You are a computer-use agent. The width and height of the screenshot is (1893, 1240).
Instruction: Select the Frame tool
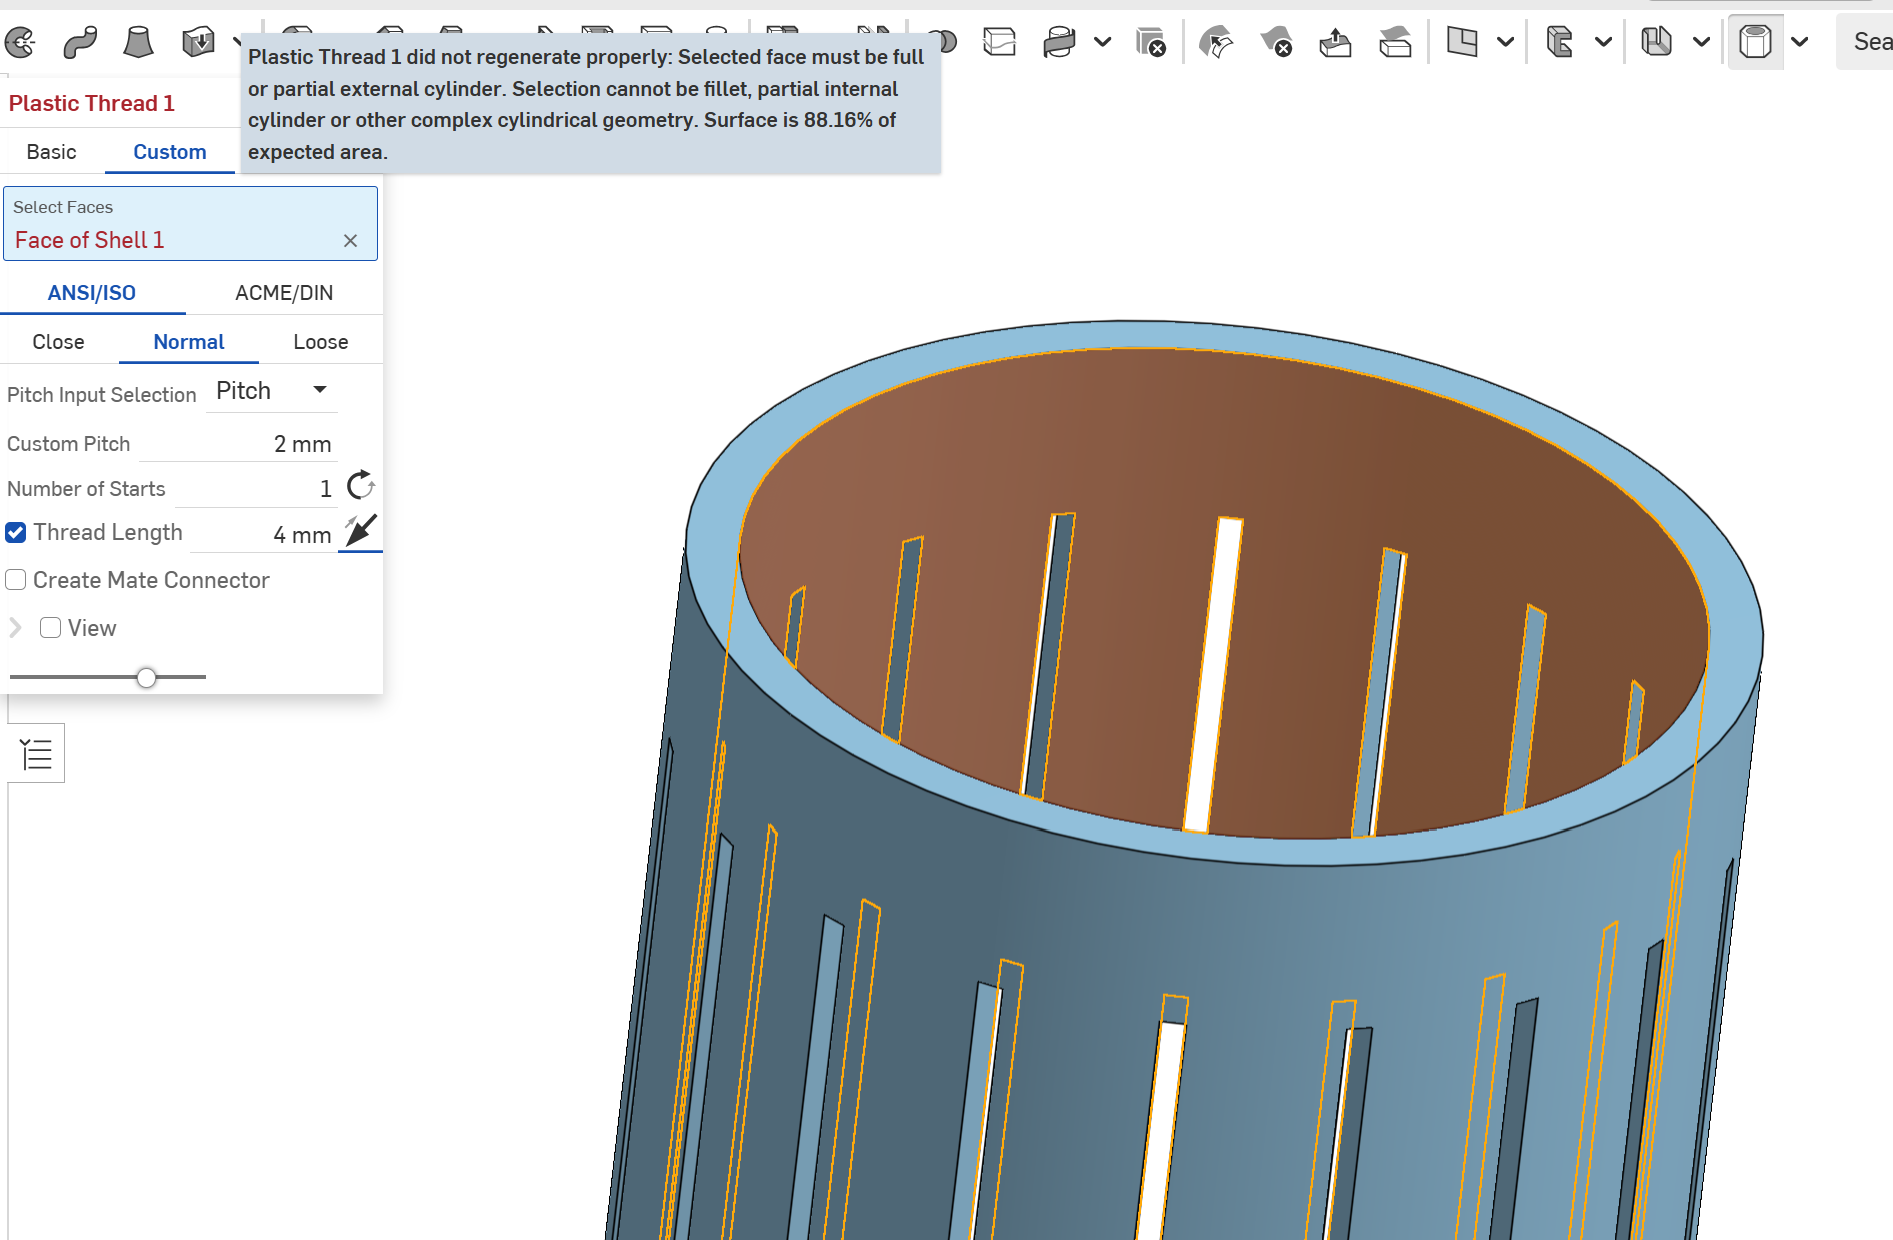1560,42
